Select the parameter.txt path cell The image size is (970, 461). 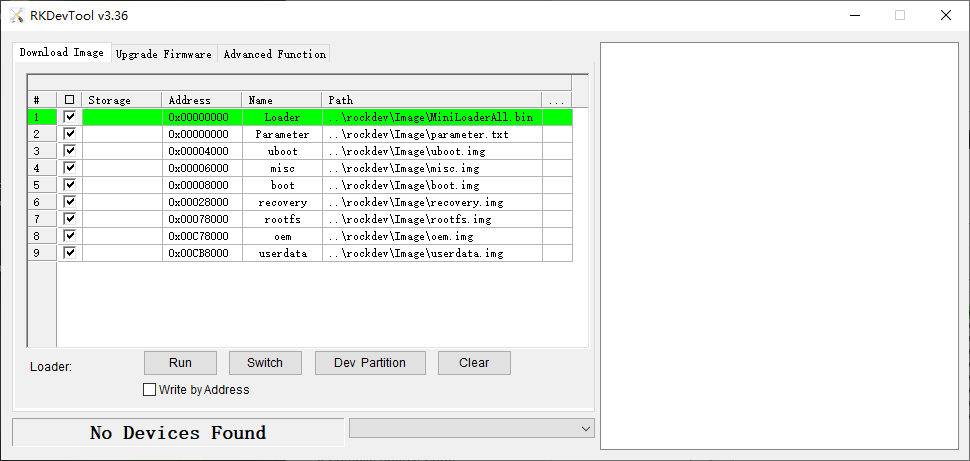point(432,134)
